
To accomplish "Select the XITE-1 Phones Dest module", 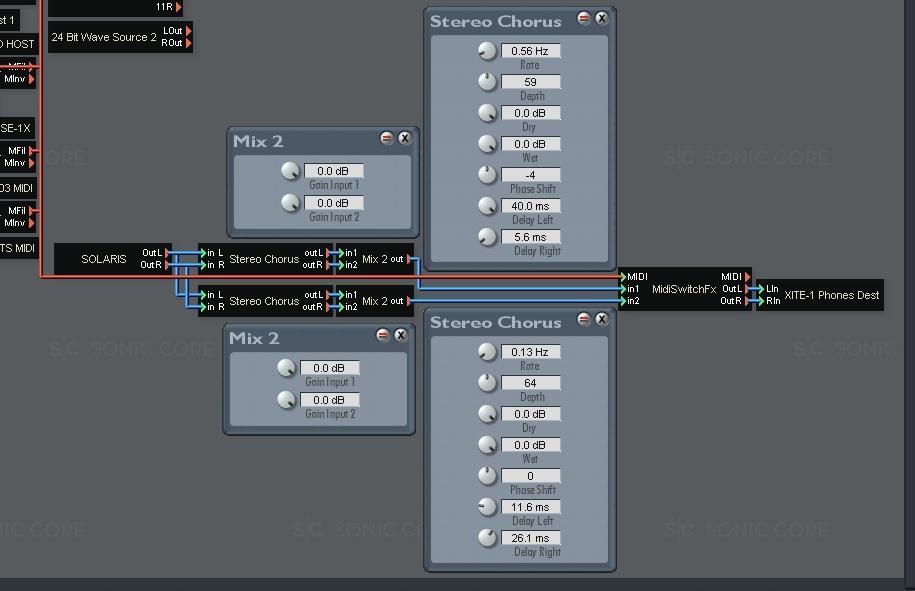I will [830, 295].
